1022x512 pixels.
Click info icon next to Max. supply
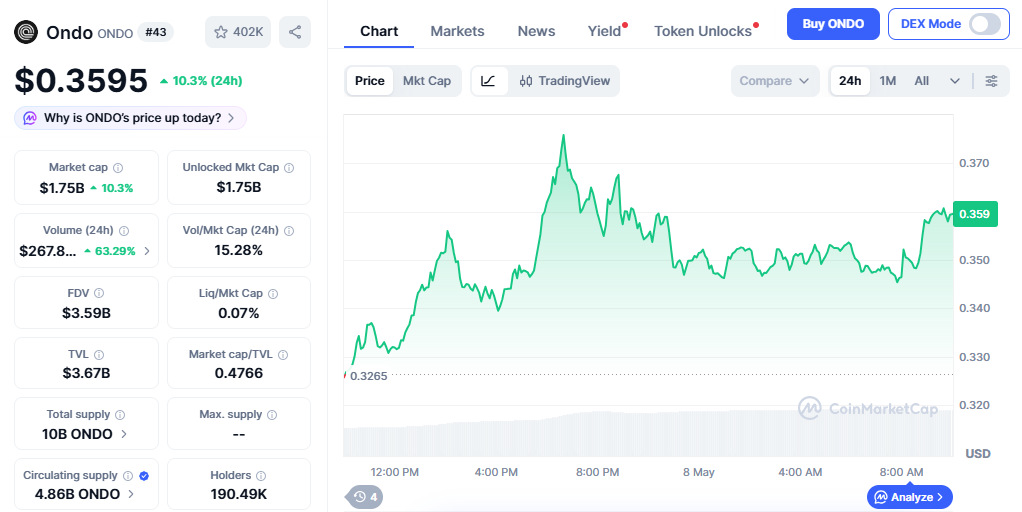(x=272, y=415)
